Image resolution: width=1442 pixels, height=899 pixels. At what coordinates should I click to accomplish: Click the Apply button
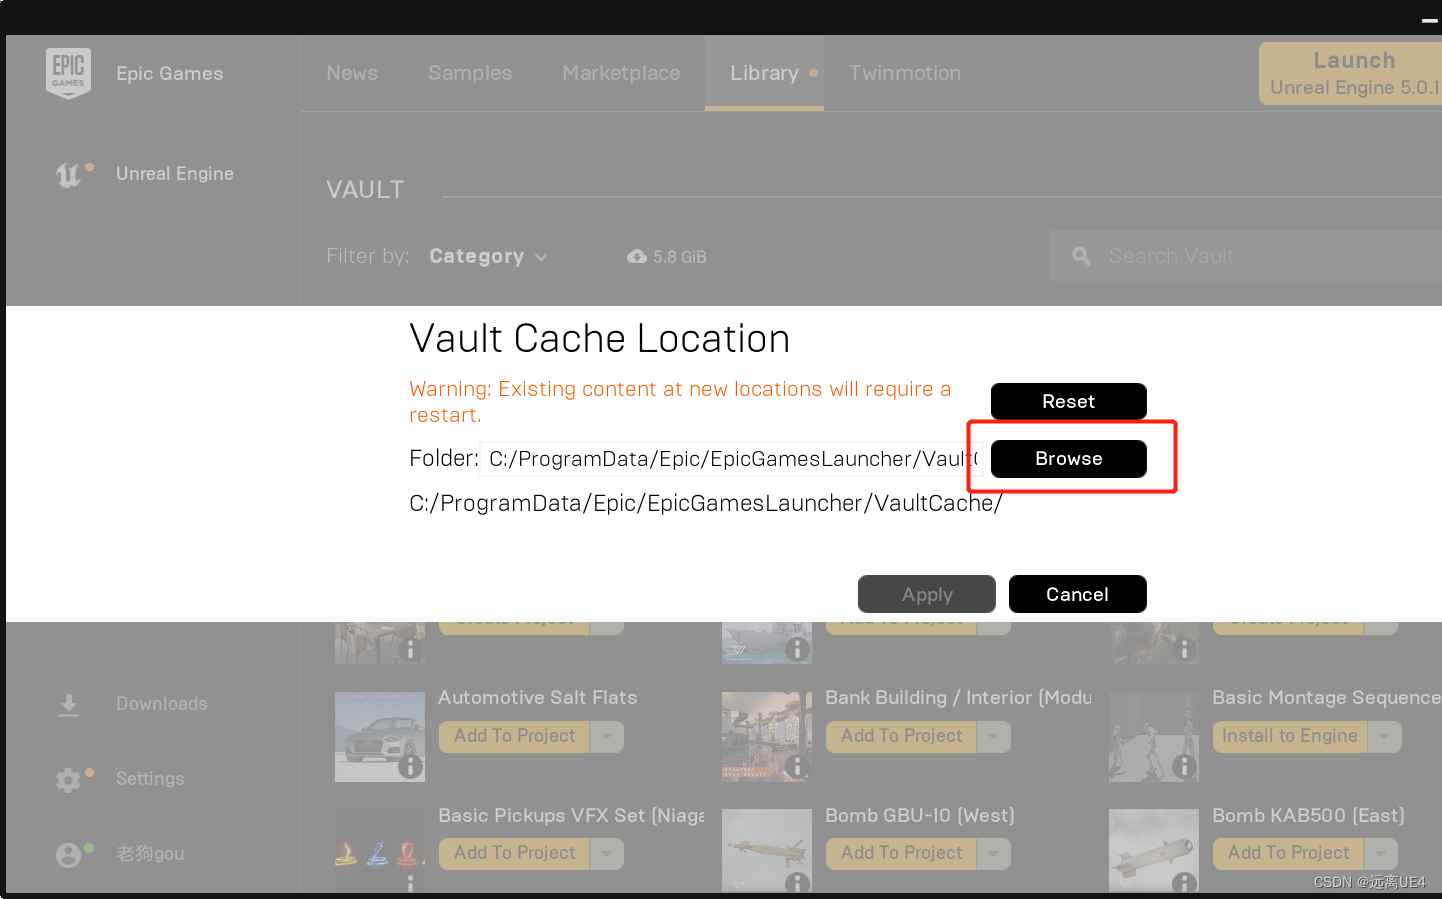click(927, 594)
